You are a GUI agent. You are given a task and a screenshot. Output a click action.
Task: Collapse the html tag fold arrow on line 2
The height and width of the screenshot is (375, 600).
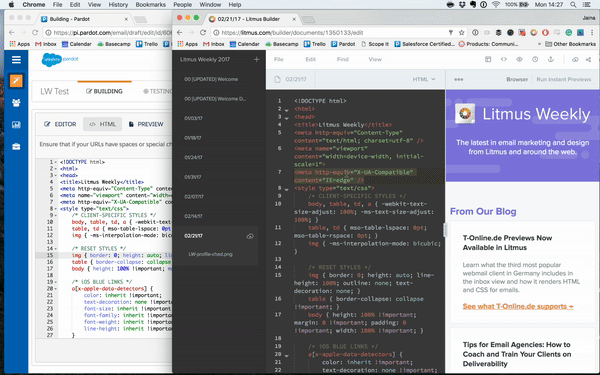pyautogui.click(x=286, y=110)
